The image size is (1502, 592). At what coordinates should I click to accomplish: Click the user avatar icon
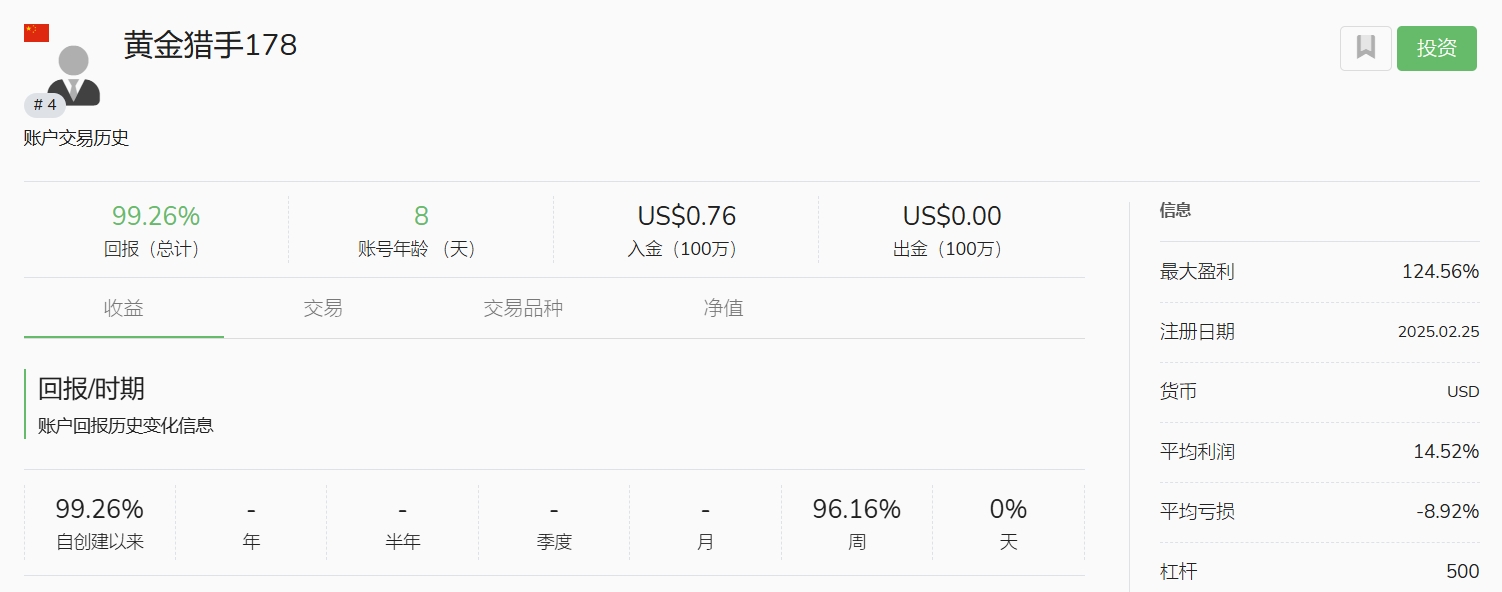coord(74,75)
